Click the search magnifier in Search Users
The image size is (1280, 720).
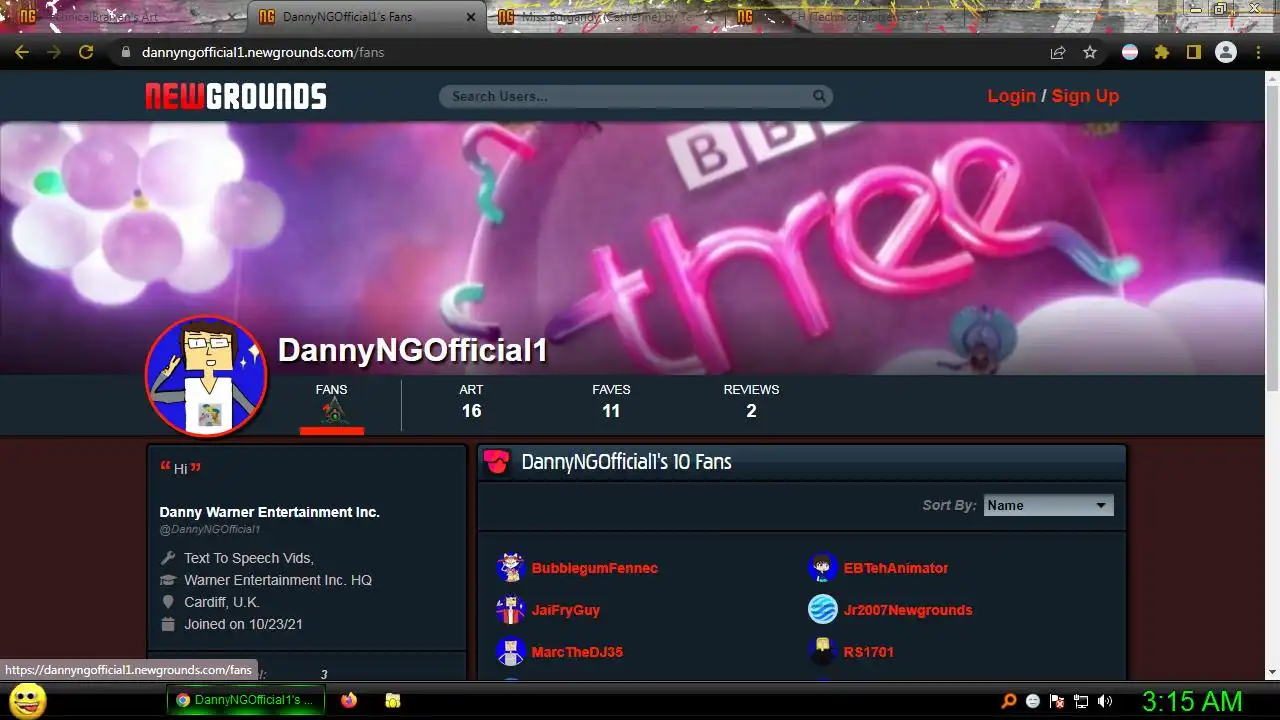pyautogui.click(x=819, y=96)
